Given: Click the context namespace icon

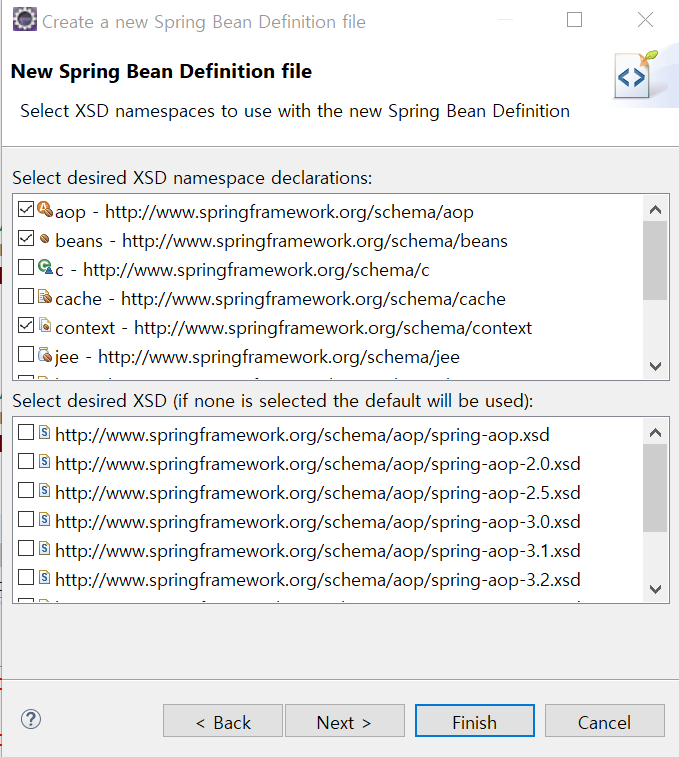Looking at the screenshot, I should pos(45,325).
